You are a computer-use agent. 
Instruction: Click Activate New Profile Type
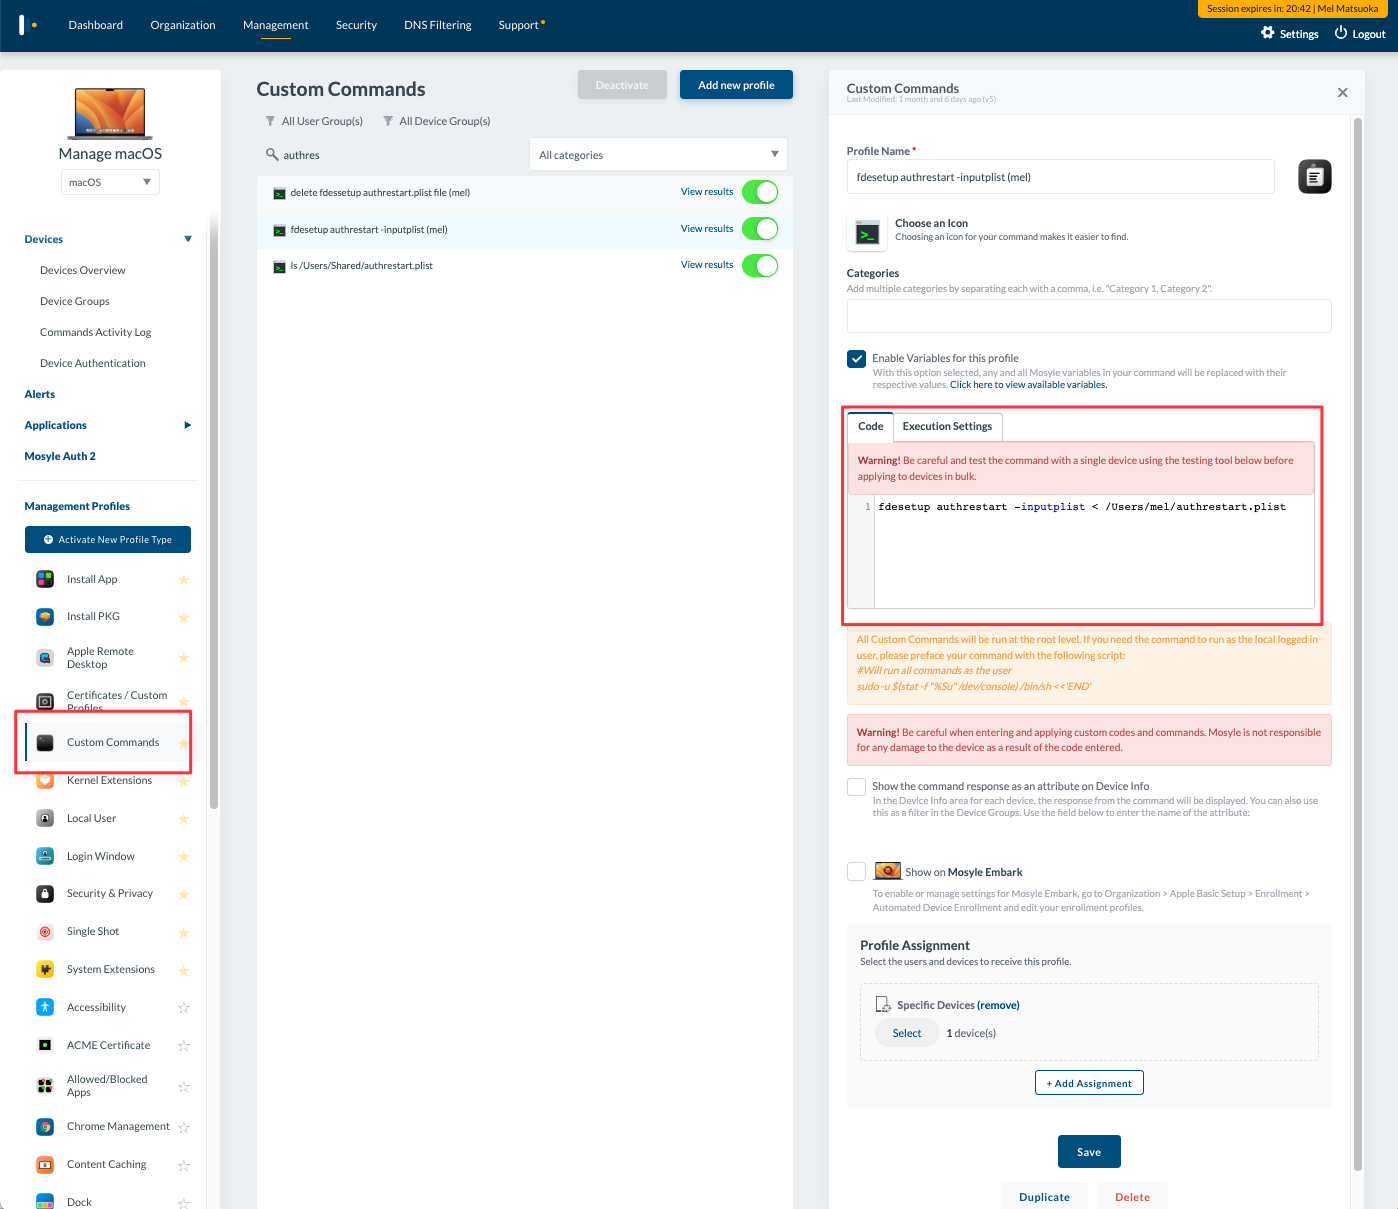point(108,540)
